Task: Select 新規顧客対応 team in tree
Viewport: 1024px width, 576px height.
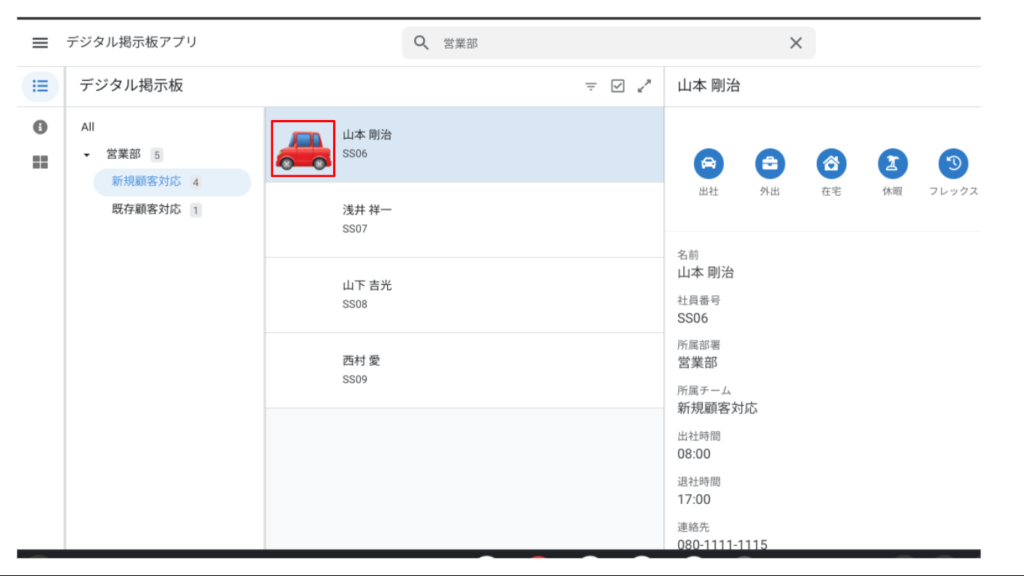Action: (146, 182)
